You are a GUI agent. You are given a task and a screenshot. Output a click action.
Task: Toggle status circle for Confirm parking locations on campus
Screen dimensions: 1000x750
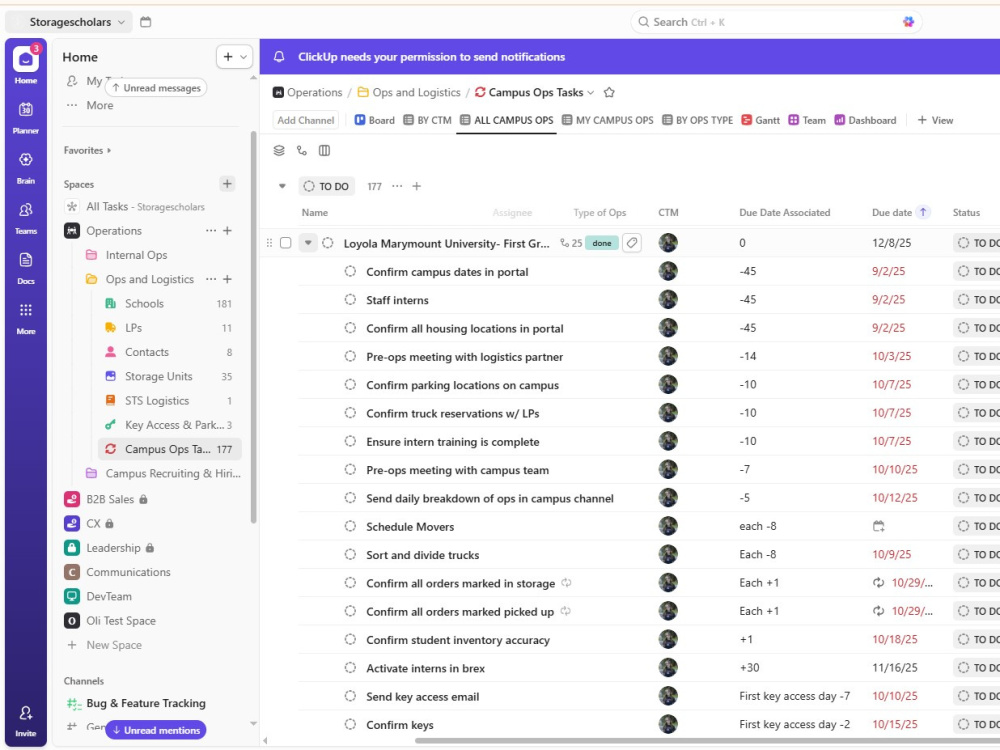tap(350, 385)
